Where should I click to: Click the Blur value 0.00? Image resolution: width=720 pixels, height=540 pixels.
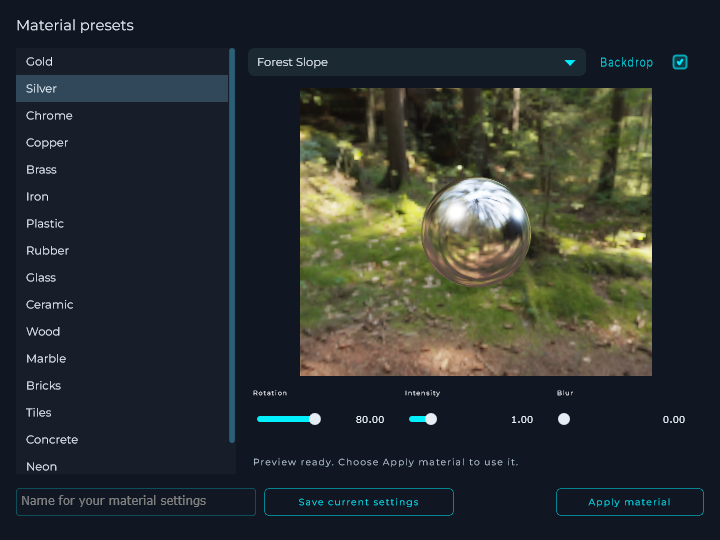(674, 419)
